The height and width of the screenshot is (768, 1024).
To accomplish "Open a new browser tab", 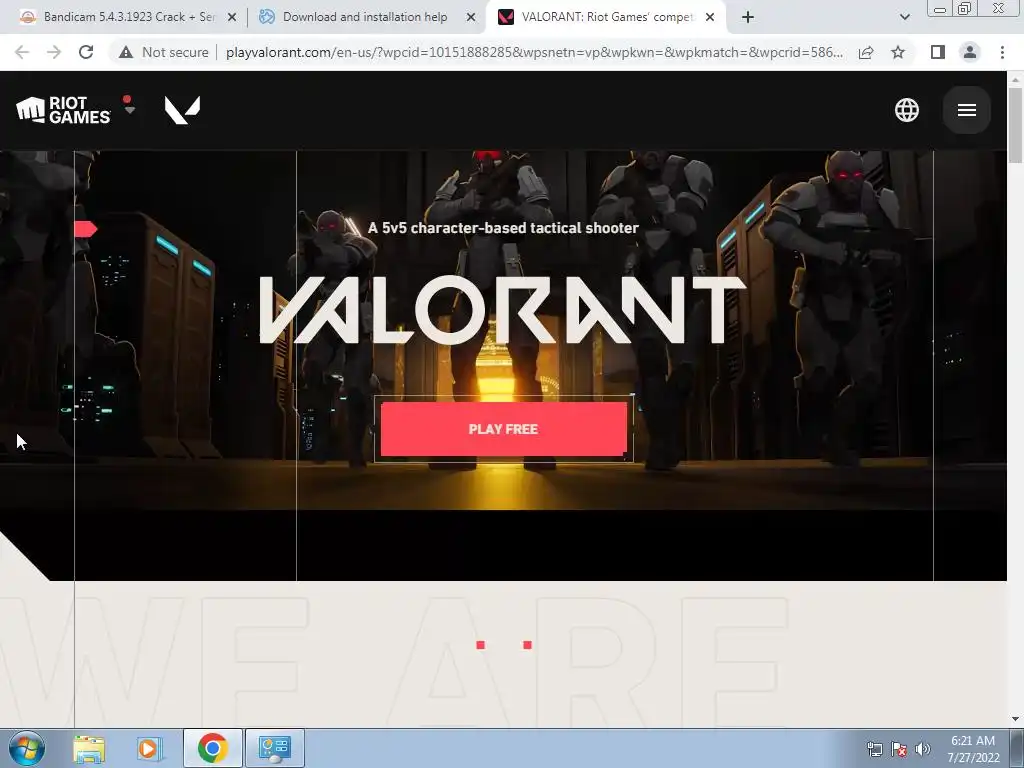I will point(748,17).
